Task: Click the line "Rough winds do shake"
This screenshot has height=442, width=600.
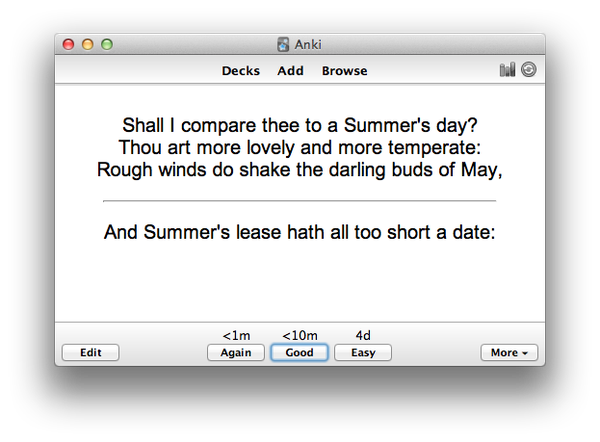Action: [299, 169]
